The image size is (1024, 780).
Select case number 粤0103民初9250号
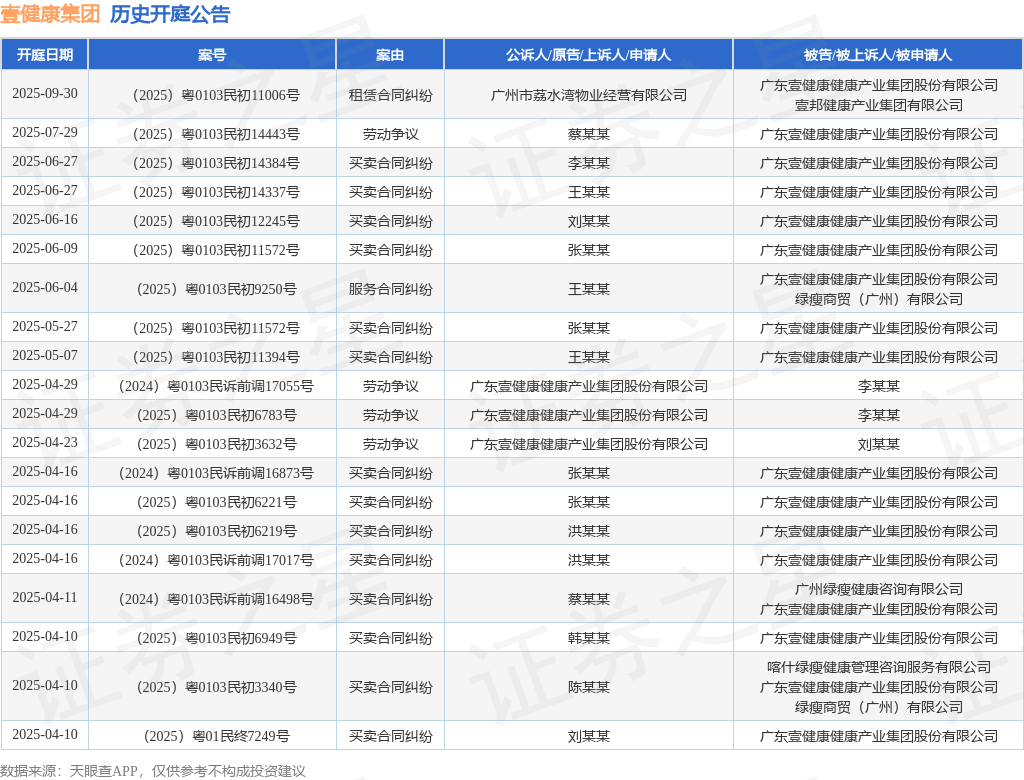(216, 289)
